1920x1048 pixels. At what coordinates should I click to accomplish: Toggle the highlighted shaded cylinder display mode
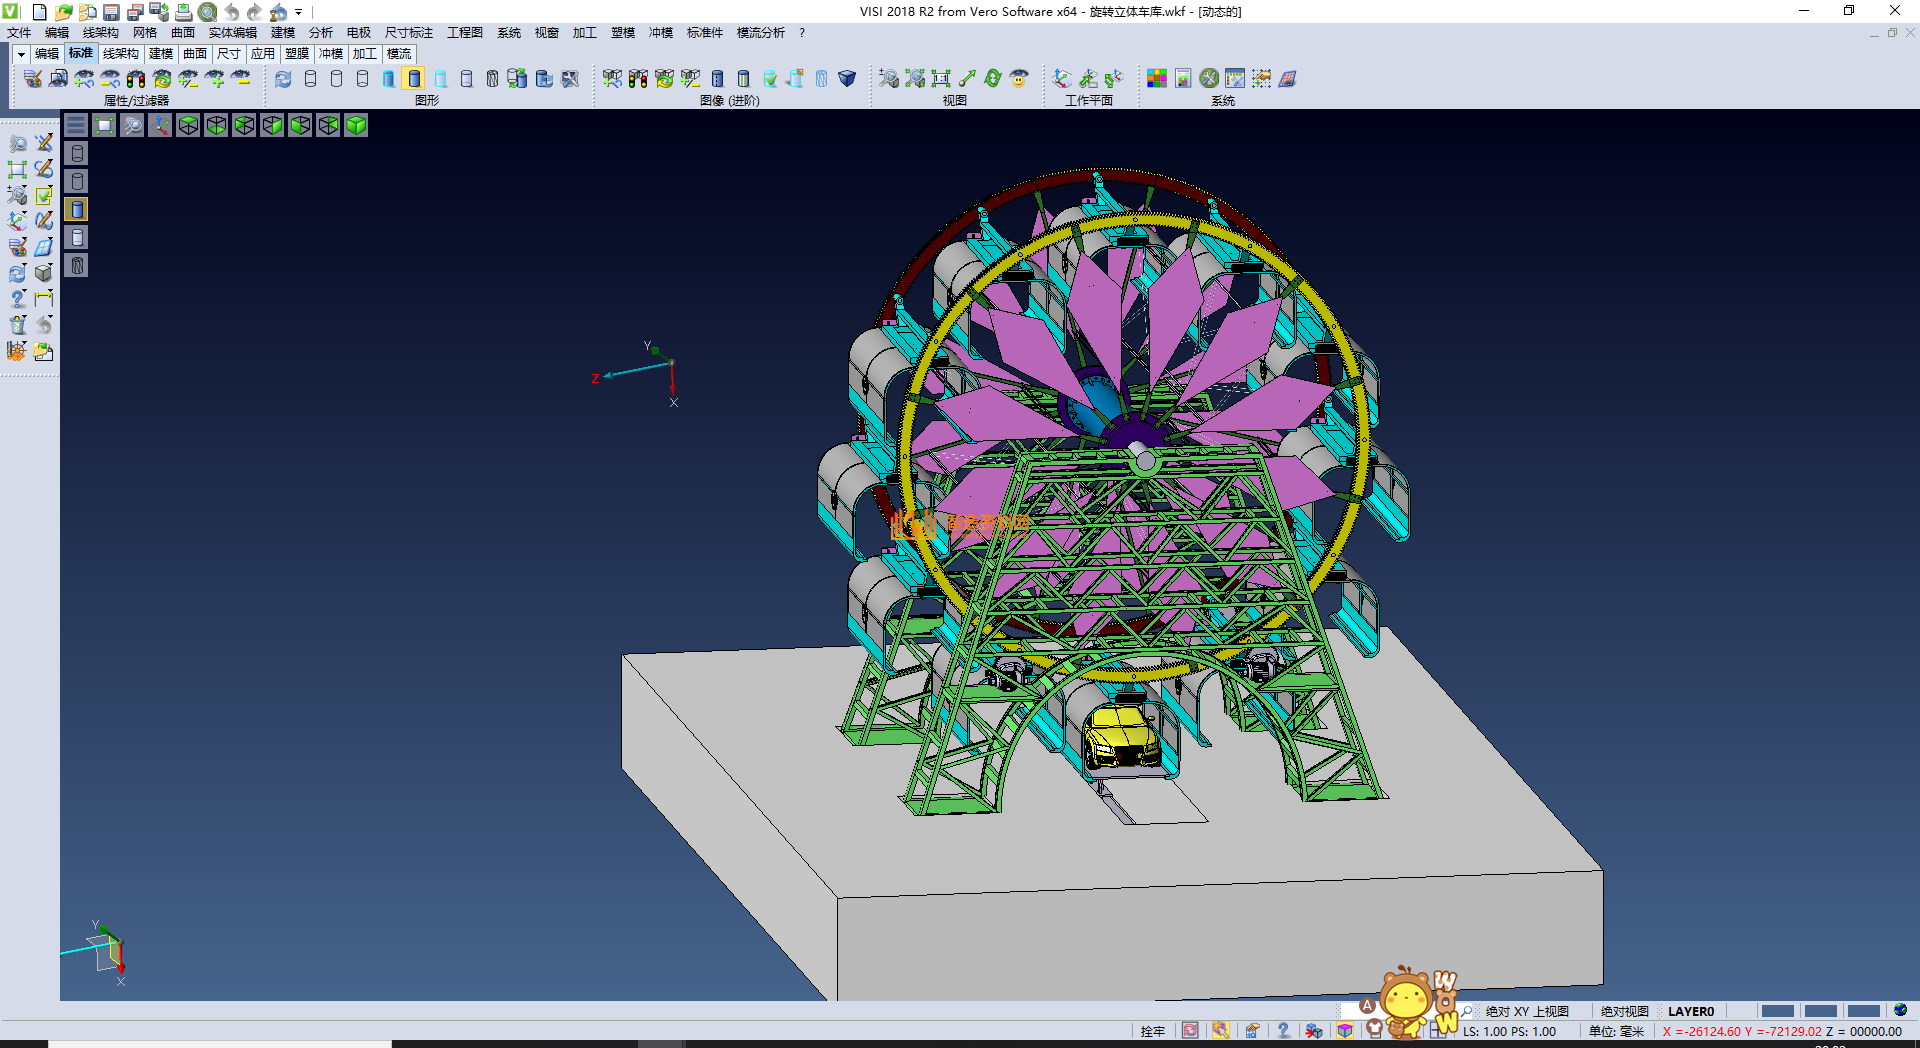click(x=414, y=78)
